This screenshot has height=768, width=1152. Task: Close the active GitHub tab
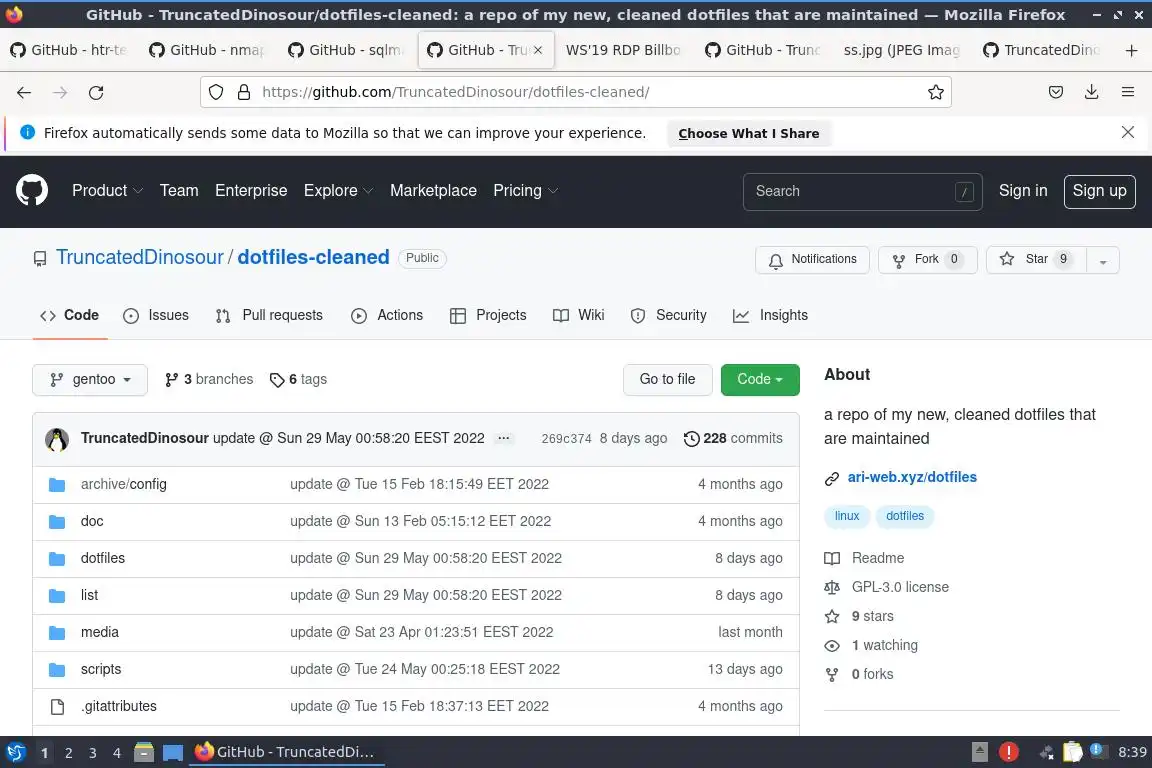(538, 50)
